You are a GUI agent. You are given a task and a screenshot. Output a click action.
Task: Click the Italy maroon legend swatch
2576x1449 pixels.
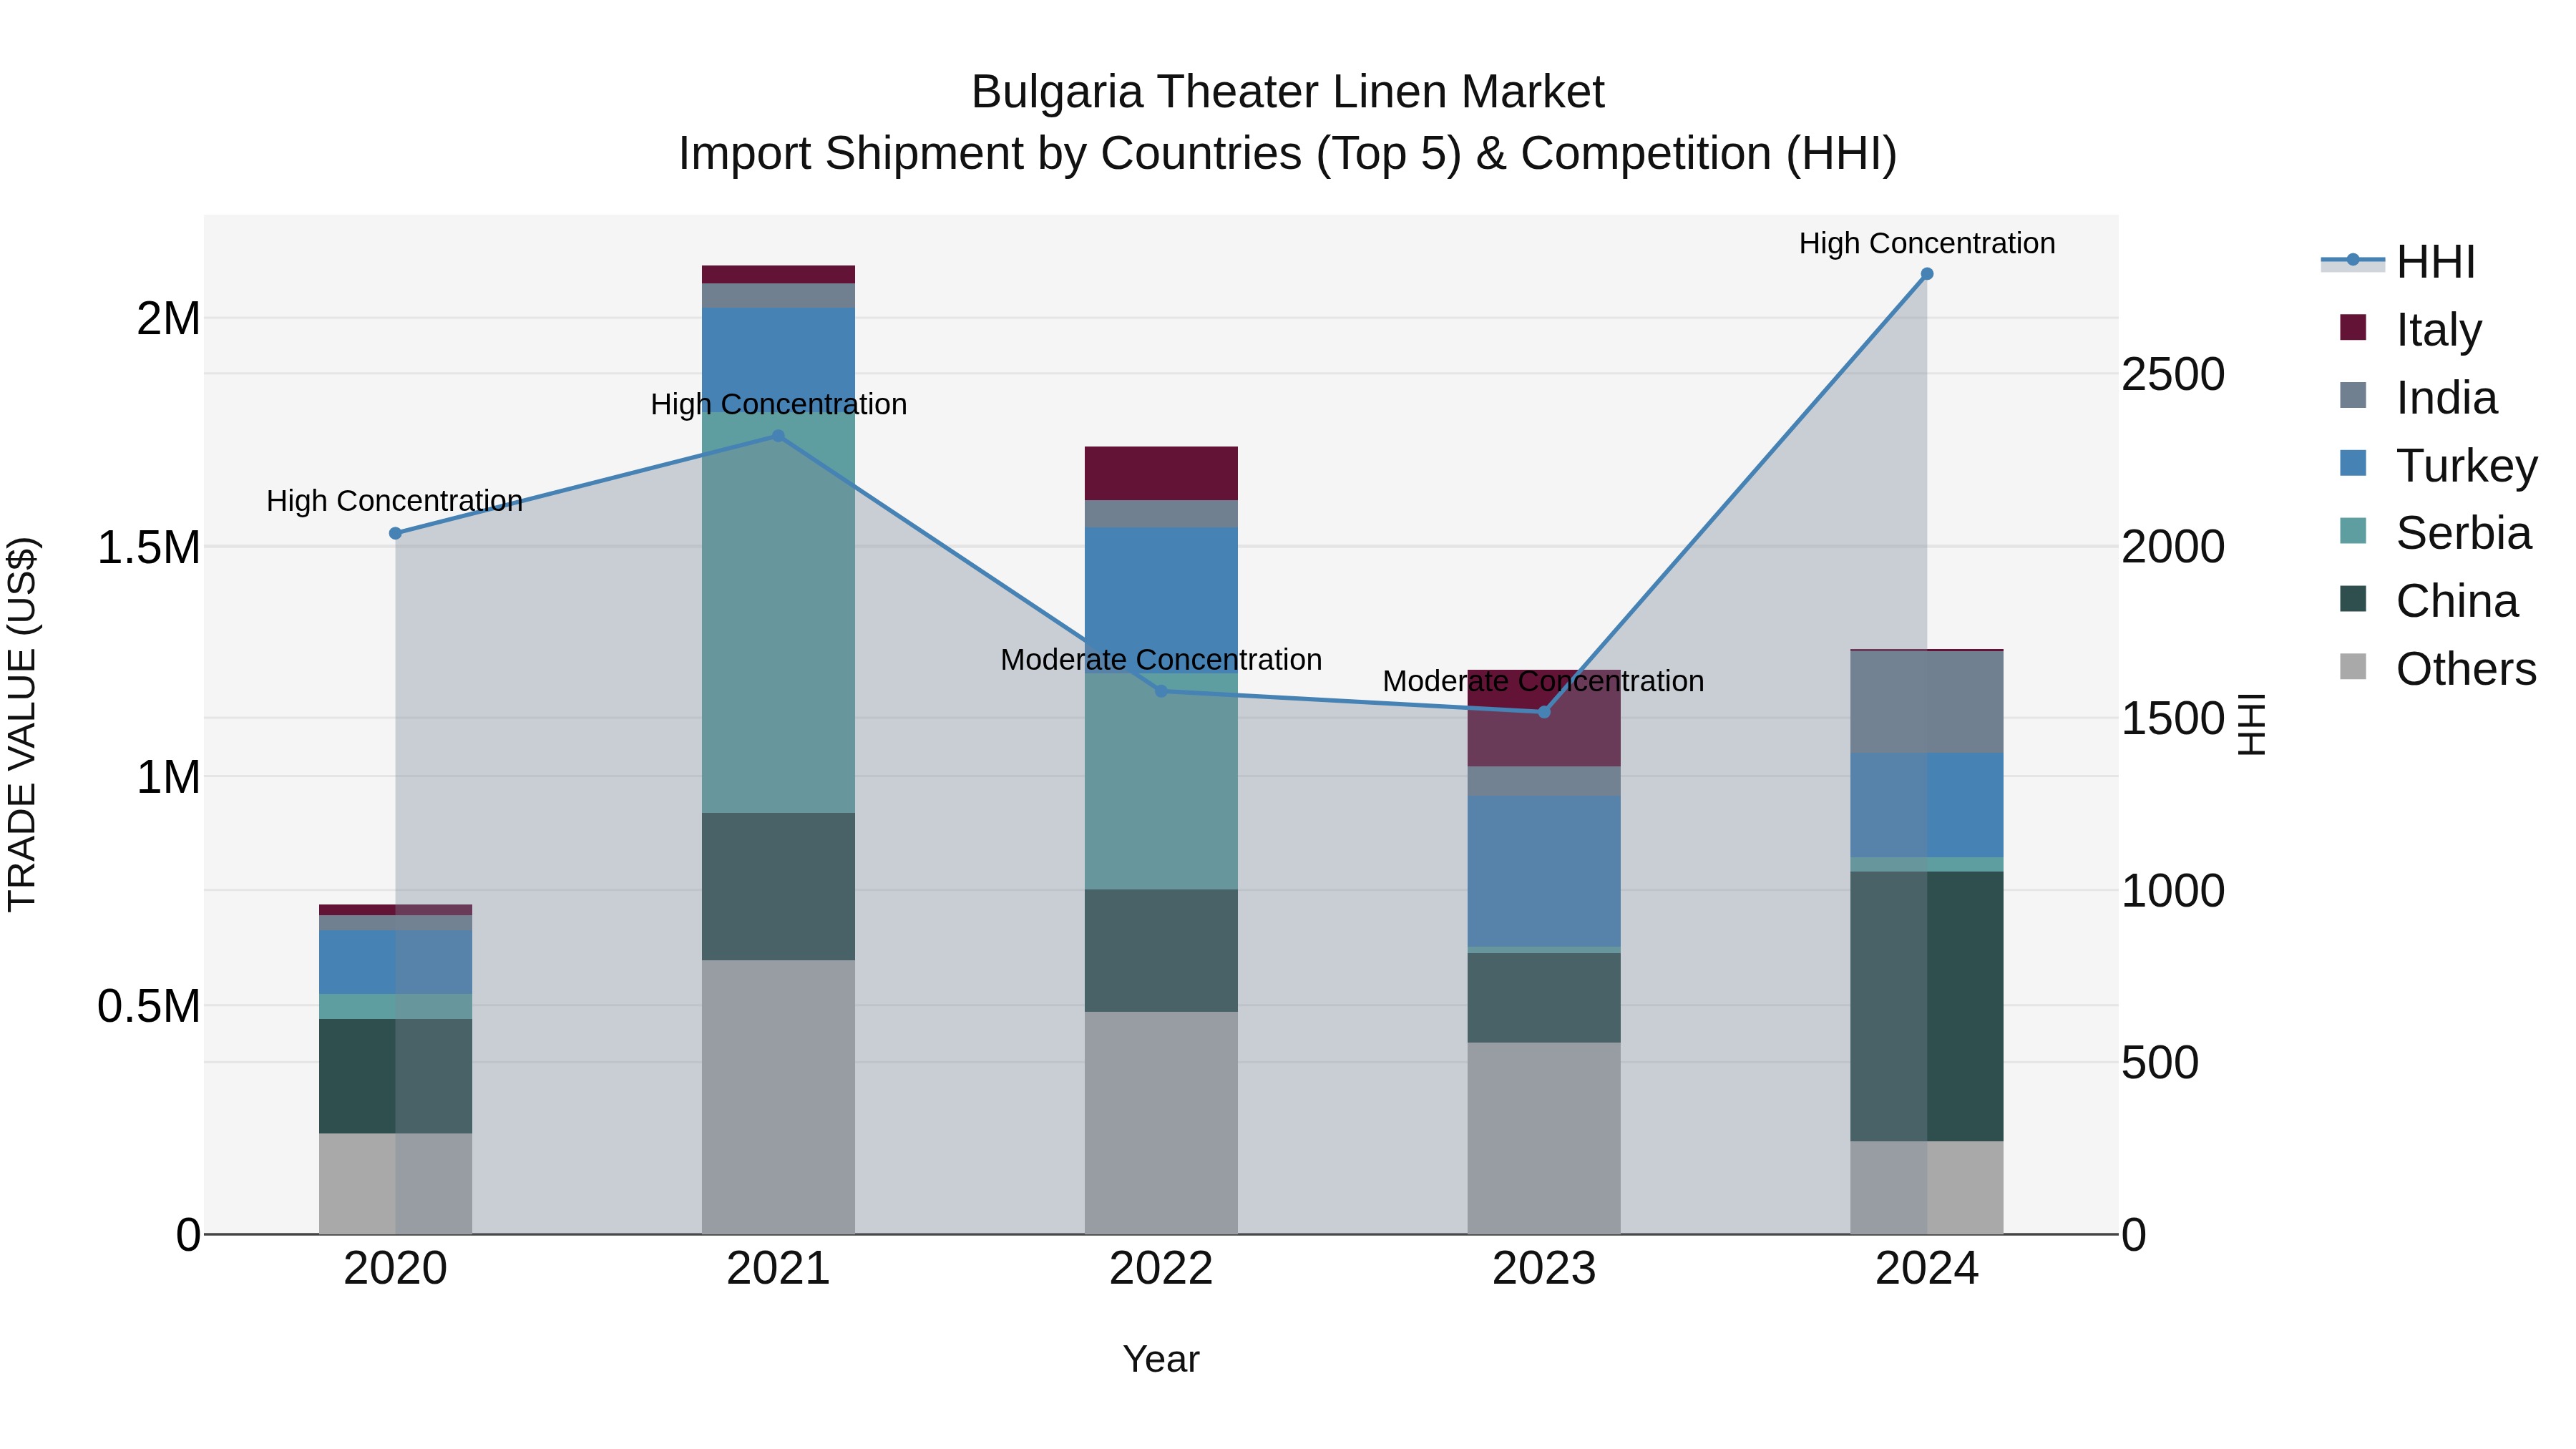[x=2353, y=327]
